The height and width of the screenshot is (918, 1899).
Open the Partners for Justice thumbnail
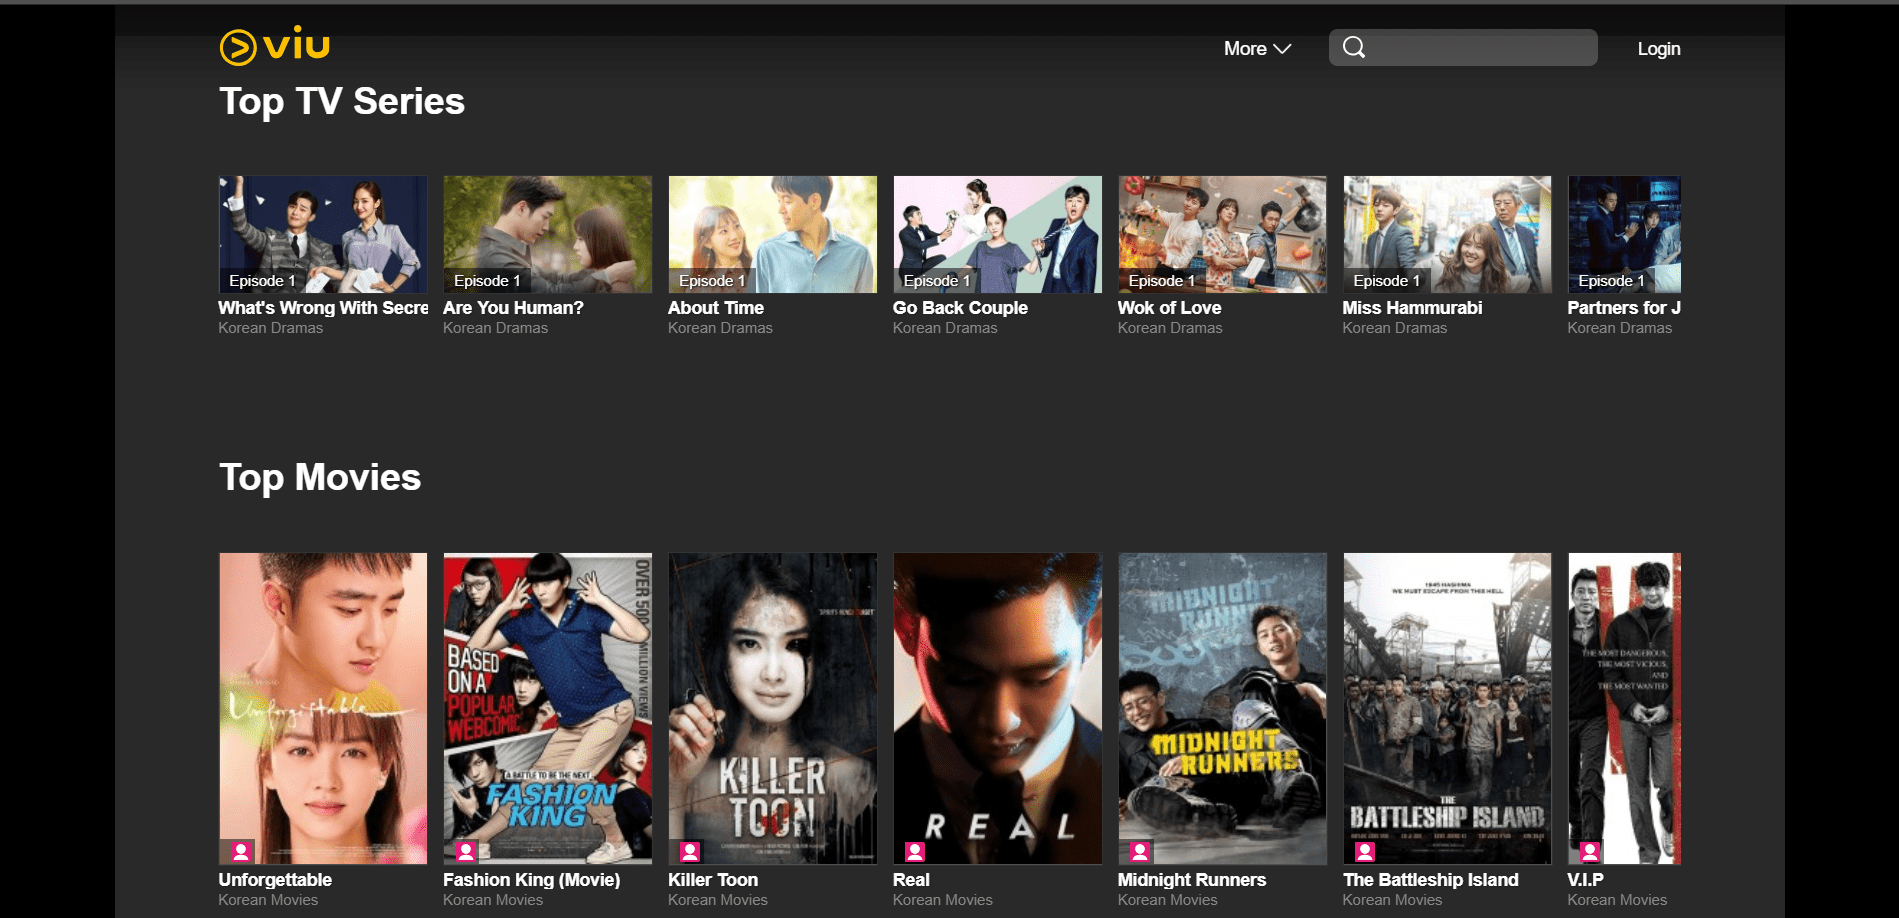click(x=1624, y=234)
